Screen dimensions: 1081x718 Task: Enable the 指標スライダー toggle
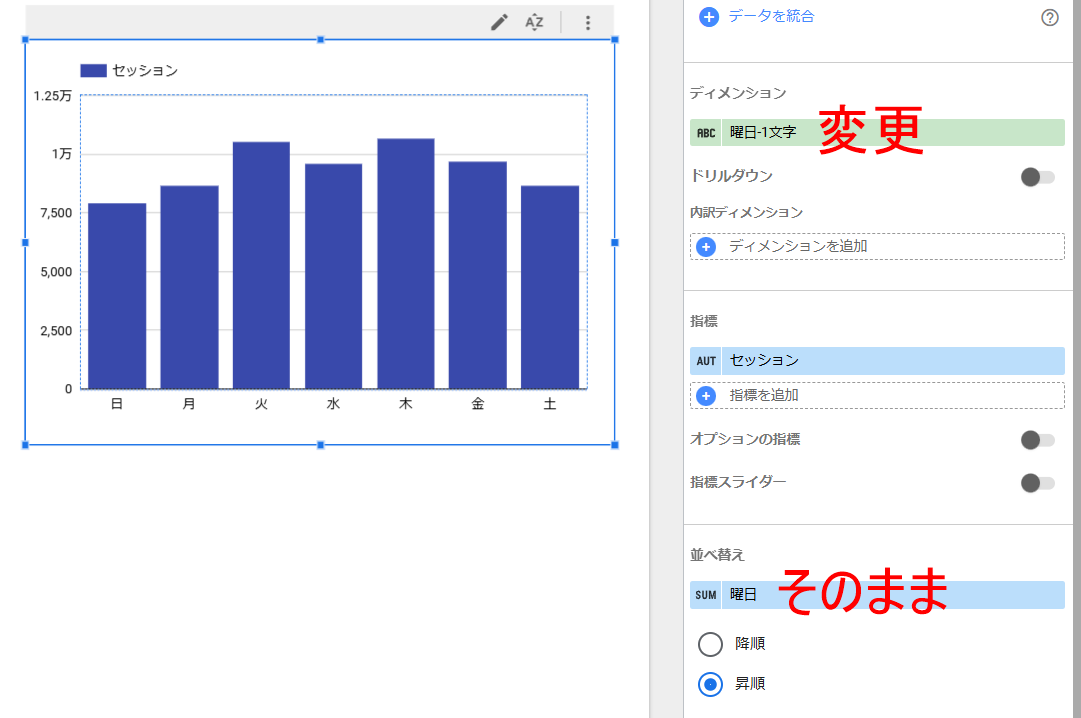[x=1037, y=483]
